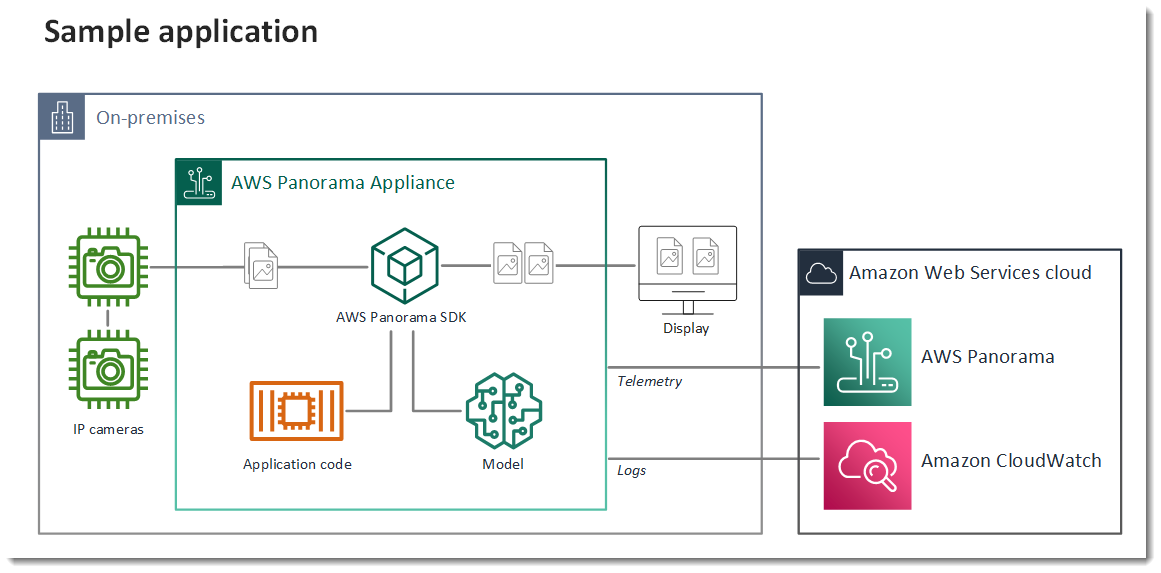Click the top IP camera icon
This screenshot has width=1161, height=573.
pyautogui.click(x=108, y=267)
